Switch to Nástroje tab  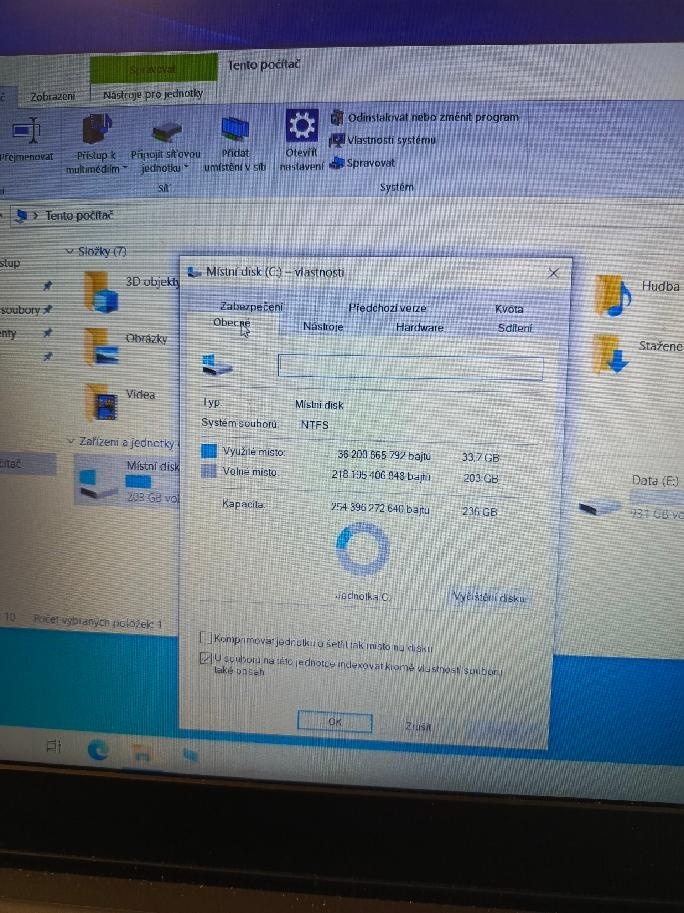[323, 327]
